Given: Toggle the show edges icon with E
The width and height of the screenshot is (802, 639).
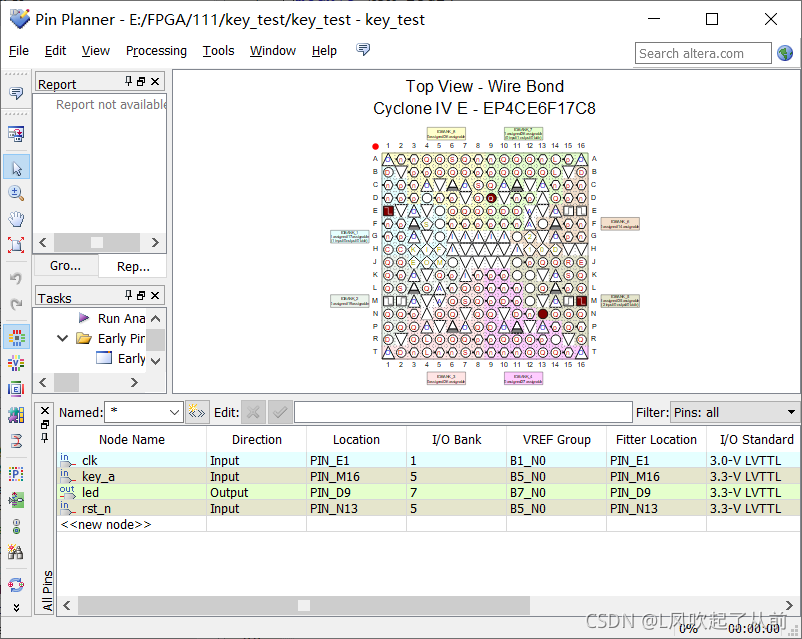Looking at the screenshot, I should (x=16, y=389).
